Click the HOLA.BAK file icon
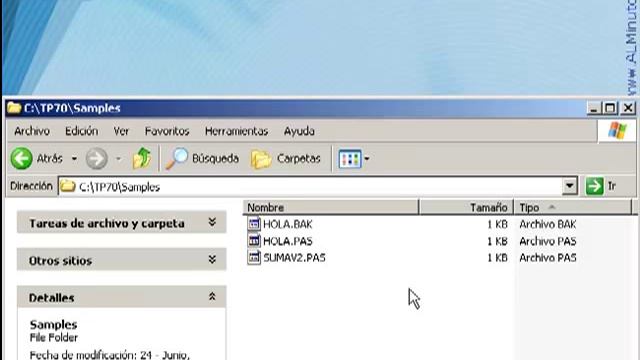Screen dimensions: 640x360 (x=254, y=224)
